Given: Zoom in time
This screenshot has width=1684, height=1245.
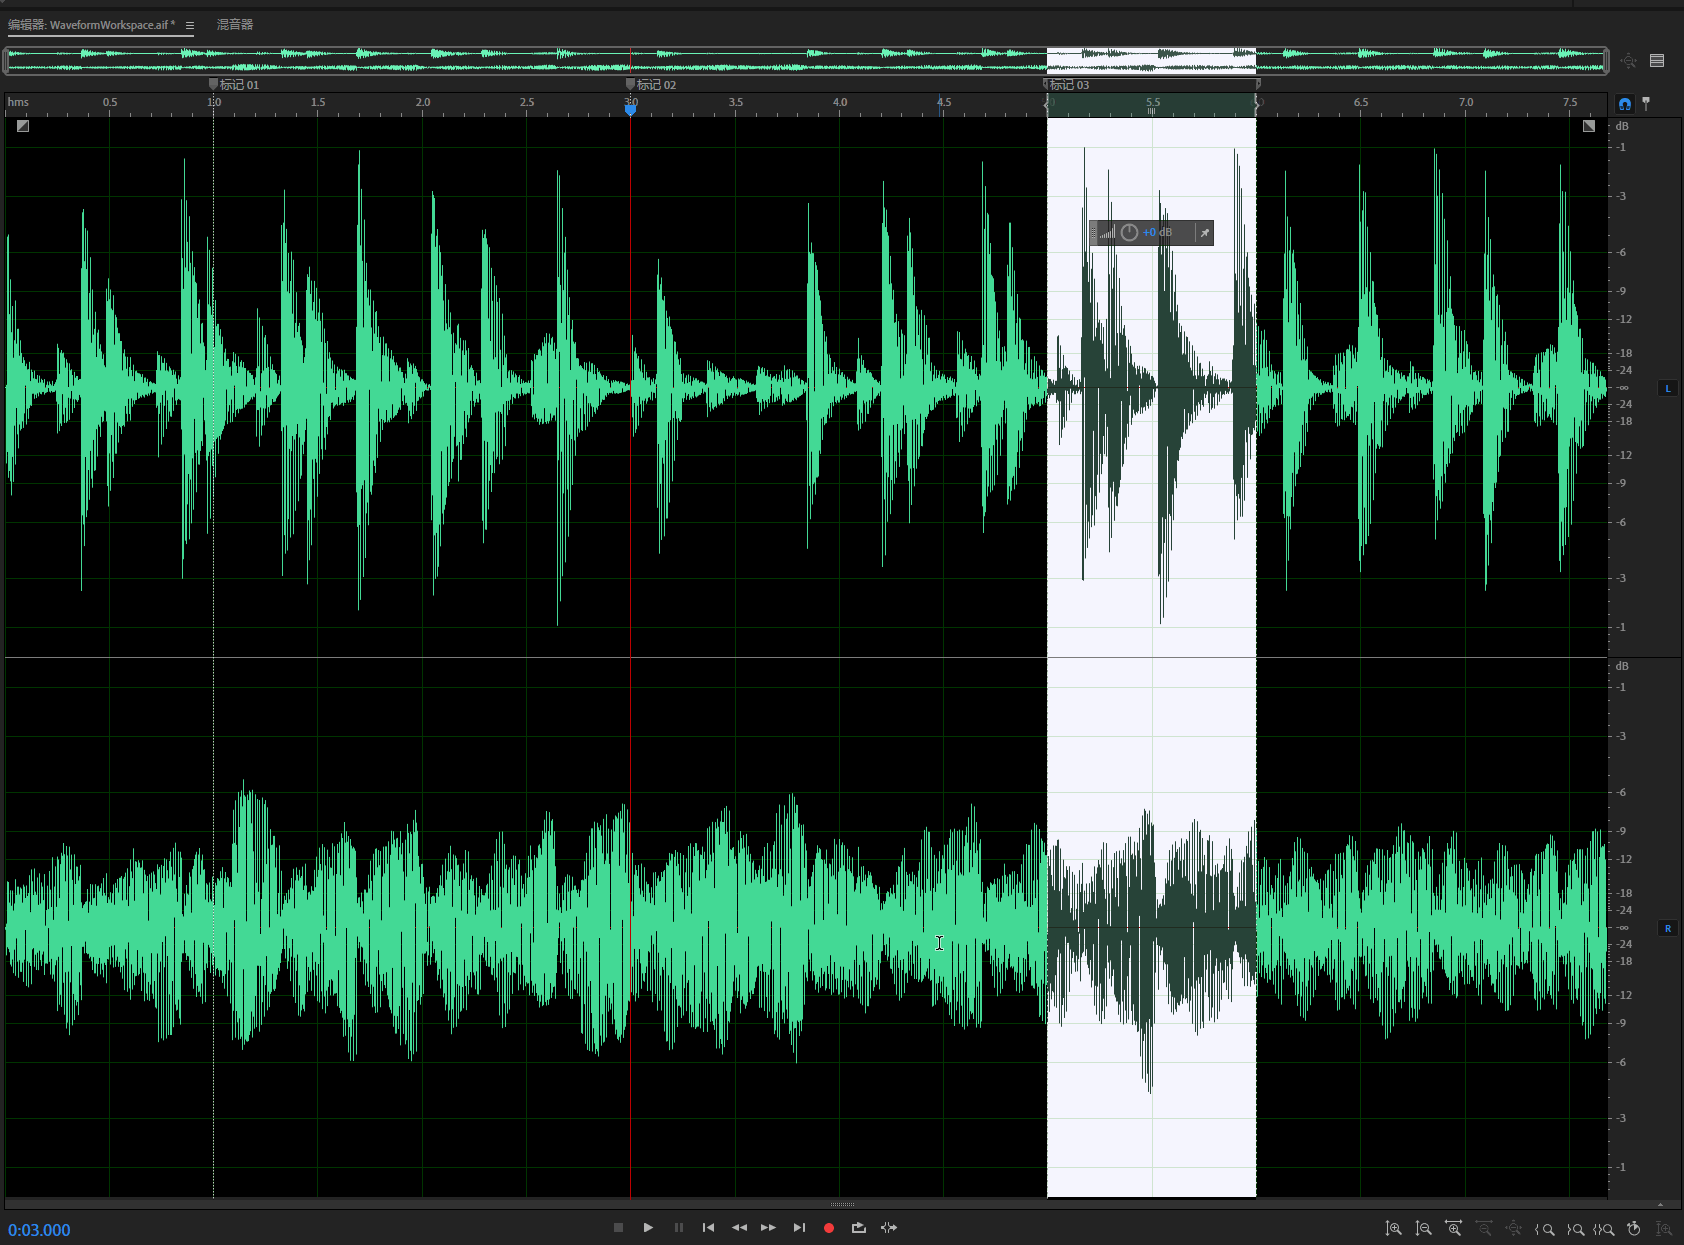Looking at the screenshot, I should (x=1454, y=1229).
